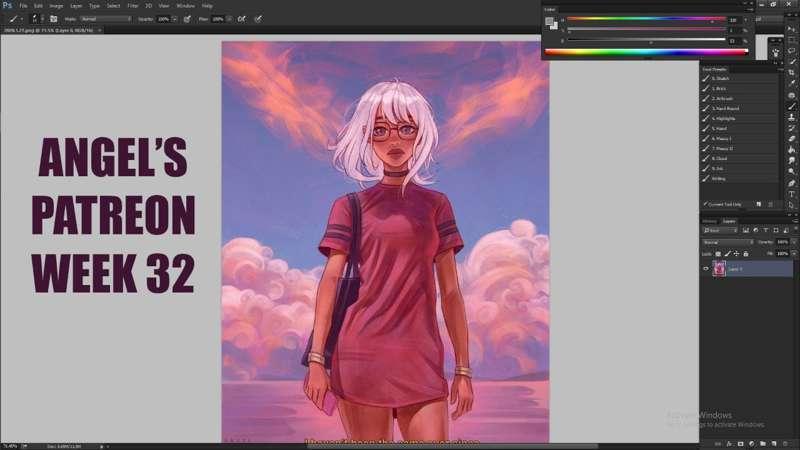Toggle filter for adjustment layers
Viewport: 800px width, 450px height.
click(756, 231)
